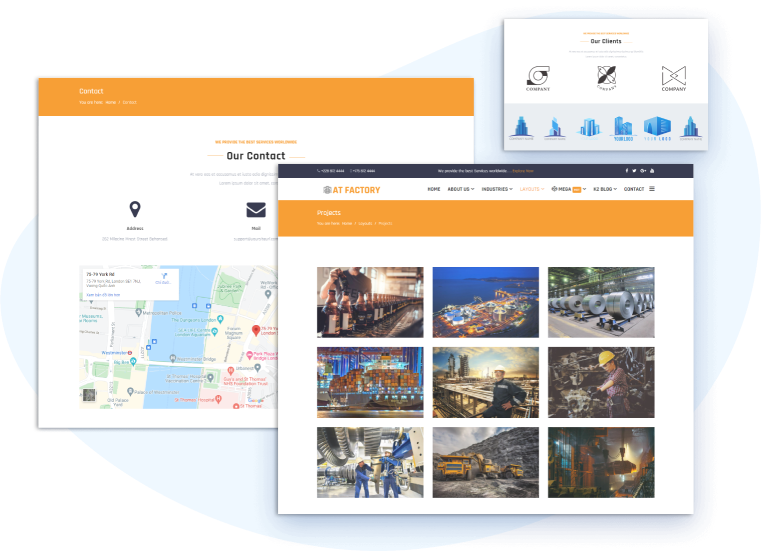Click the Address location pin icon
The height and width of the screenshot is (553, 761).
135,209
